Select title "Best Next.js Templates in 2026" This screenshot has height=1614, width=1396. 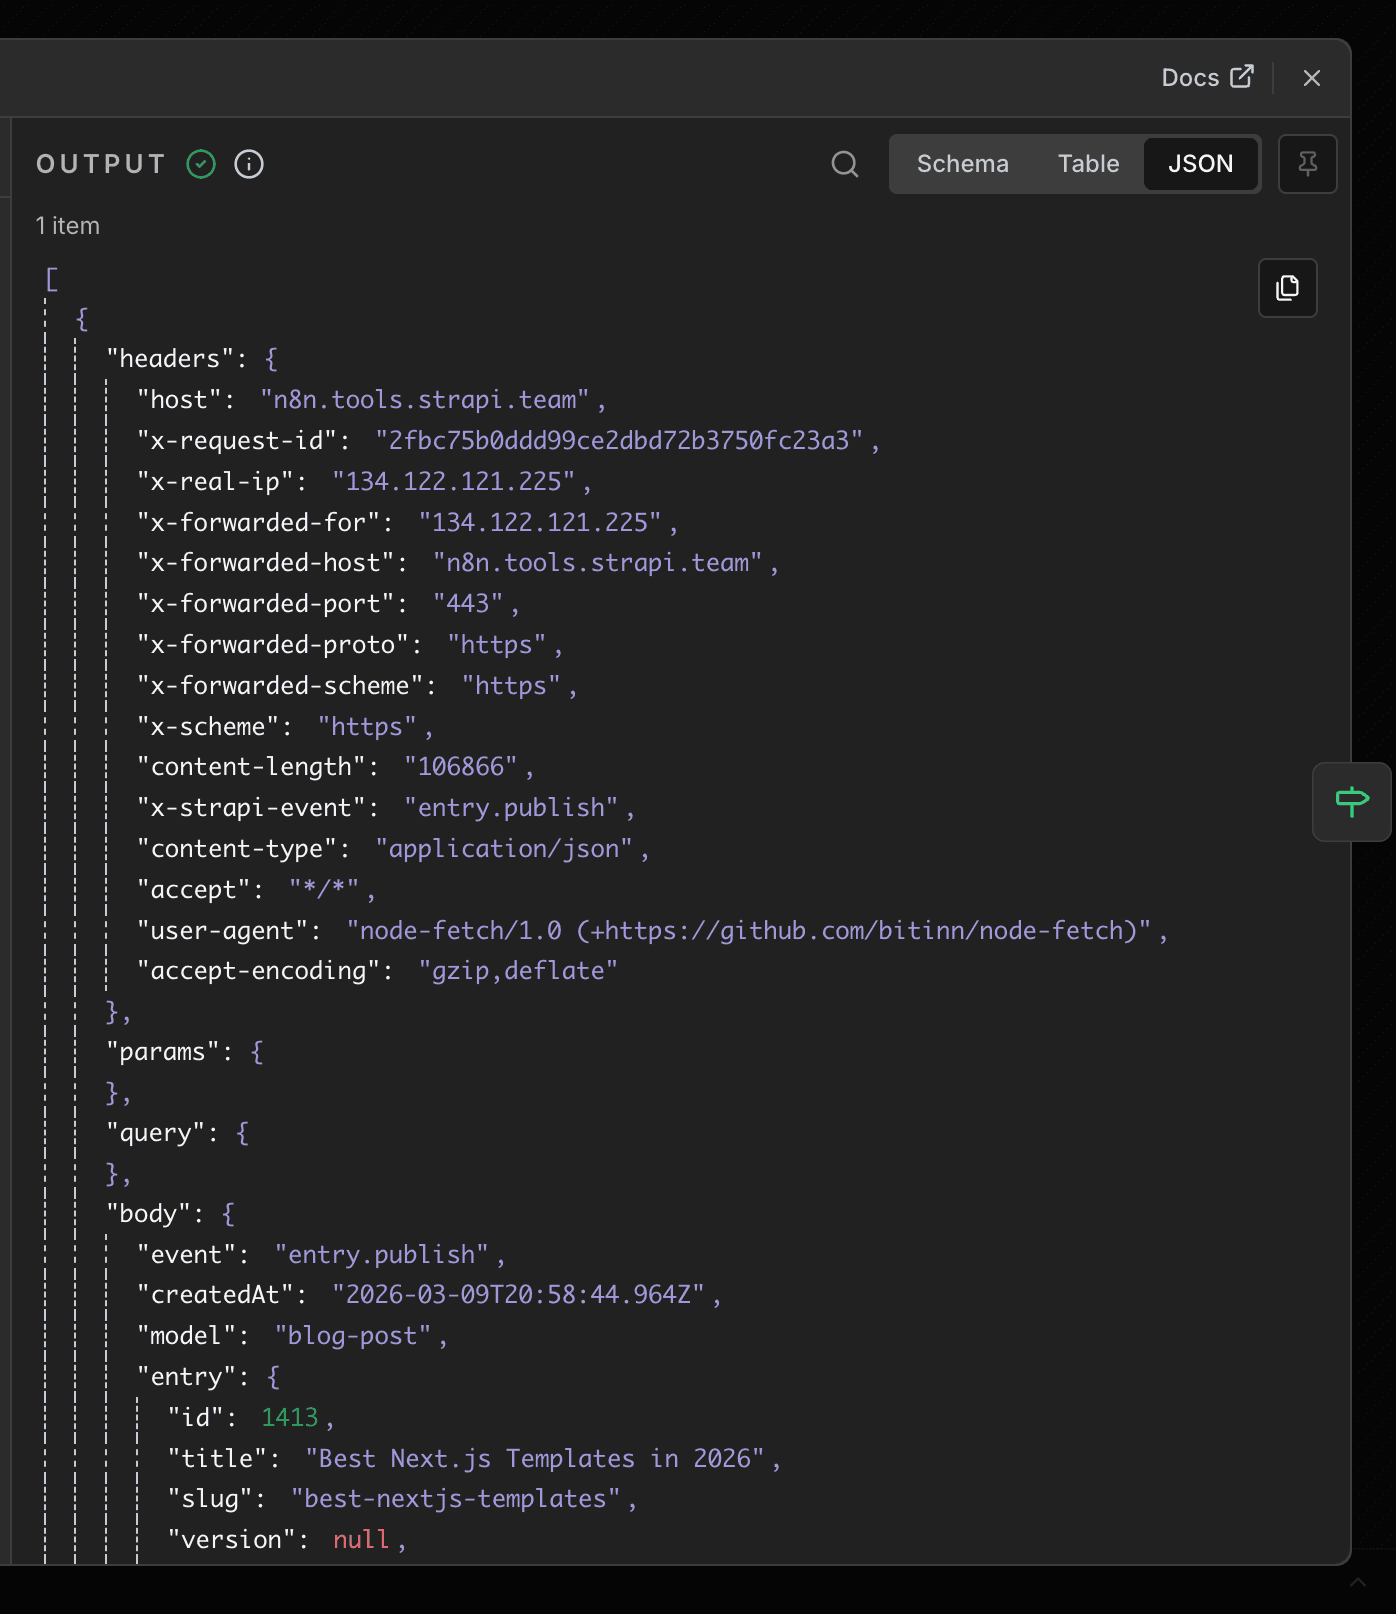tap(535, 1459)
